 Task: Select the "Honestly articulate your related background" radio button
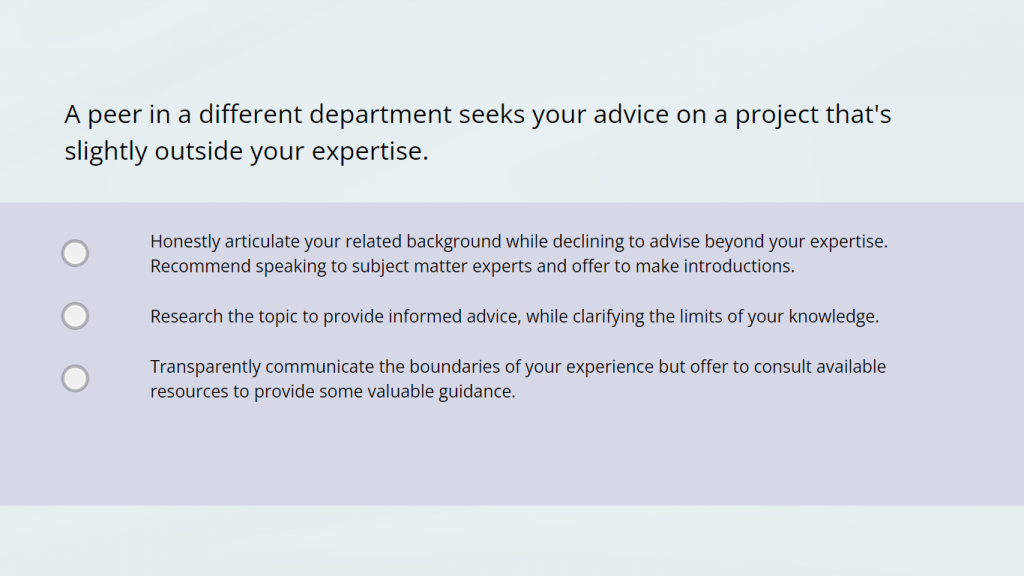75,253
